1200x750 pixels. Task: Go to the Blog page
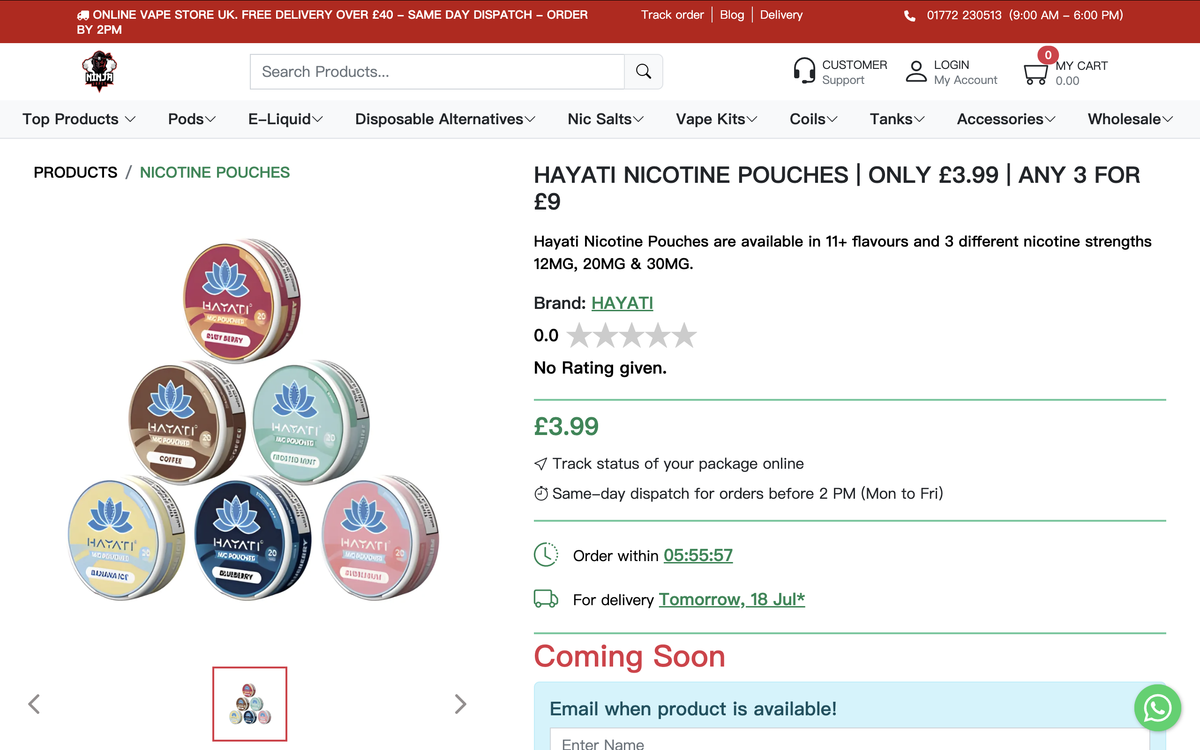(732, 15)
